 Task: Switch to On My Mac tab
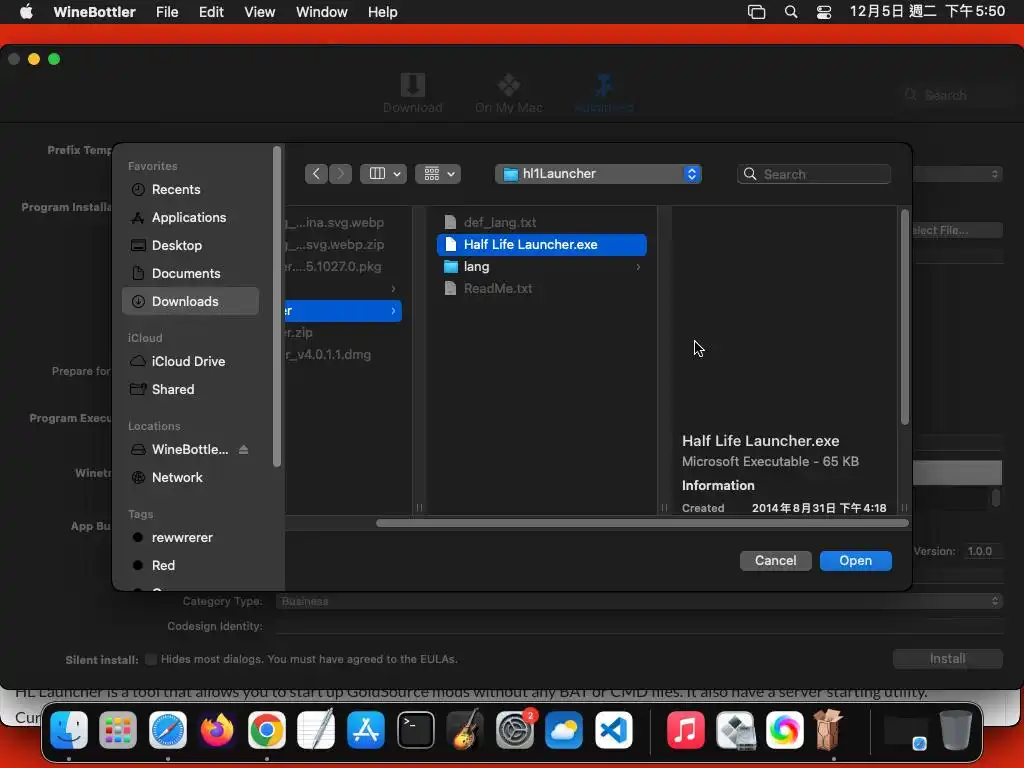[x=509, y=93]
